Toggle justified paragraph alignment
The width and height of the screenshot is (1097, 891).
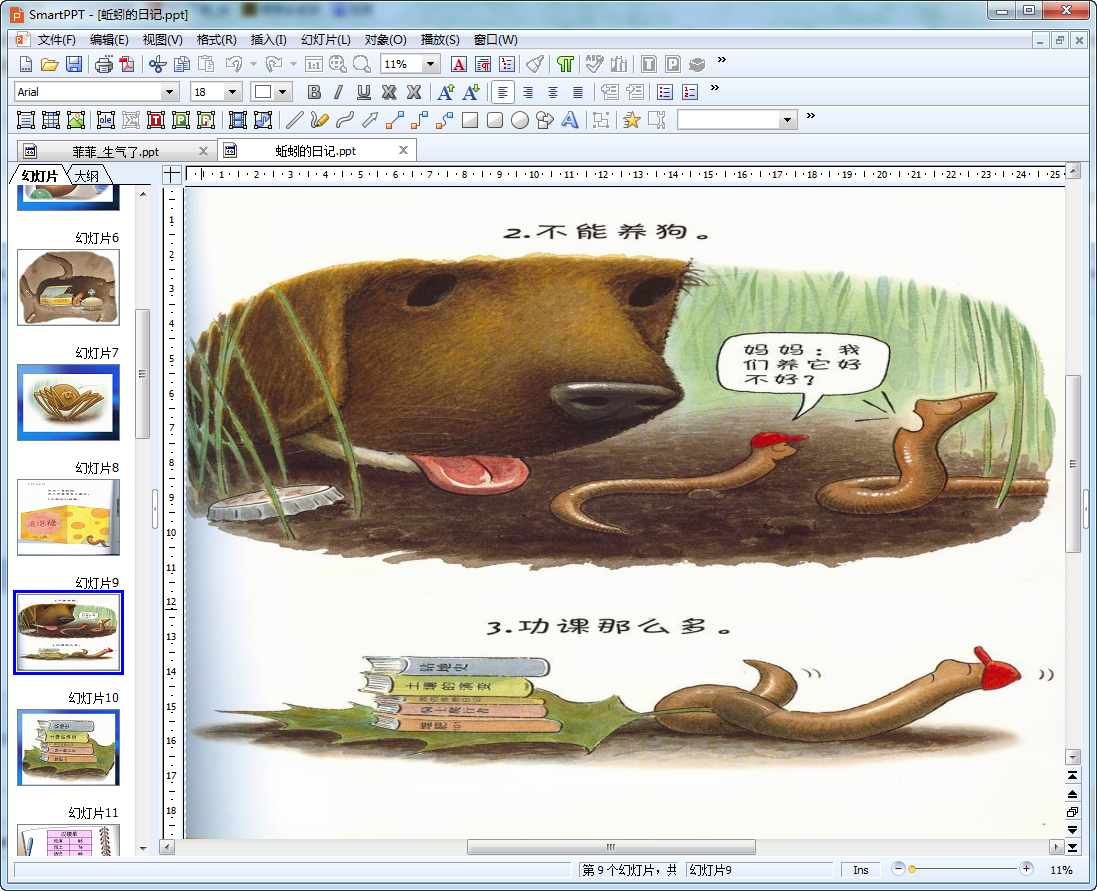click(x=578, y=92)
